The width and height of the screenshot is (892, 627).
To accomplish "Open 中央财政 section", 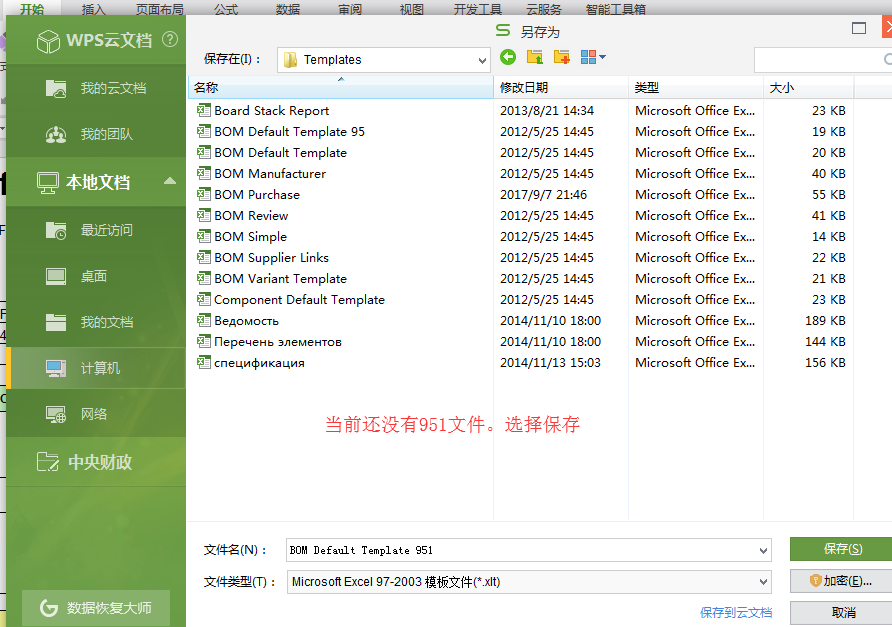I will [96, 461].
